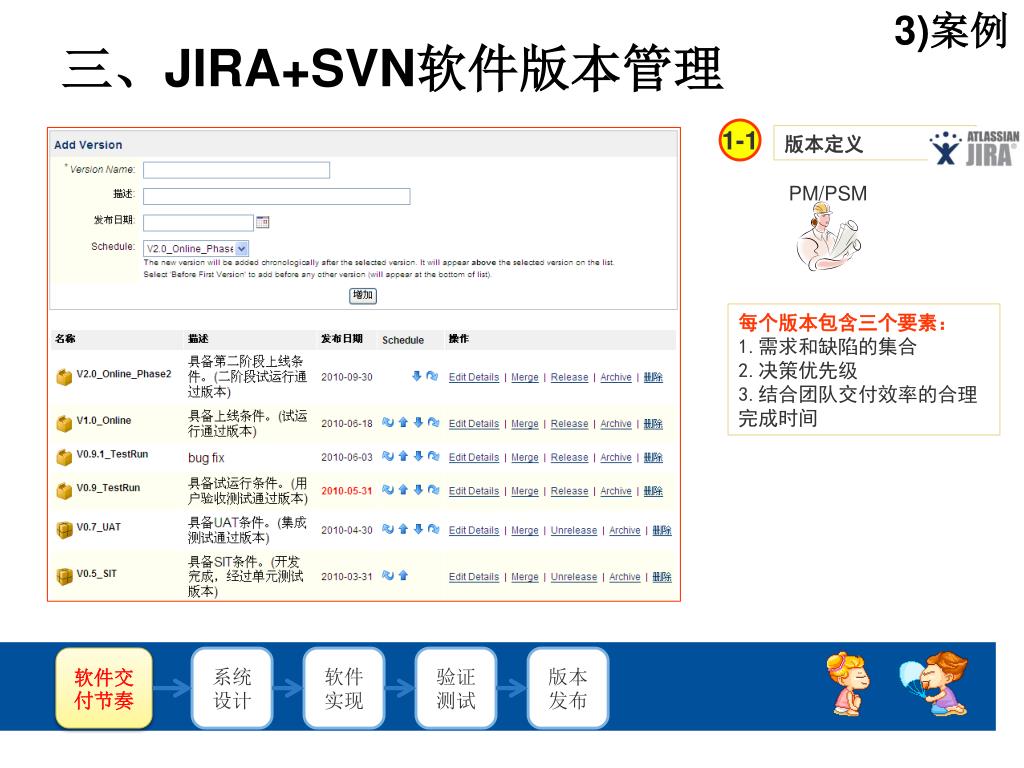Archive the V0.7_UAT version

tap(624, 530)
